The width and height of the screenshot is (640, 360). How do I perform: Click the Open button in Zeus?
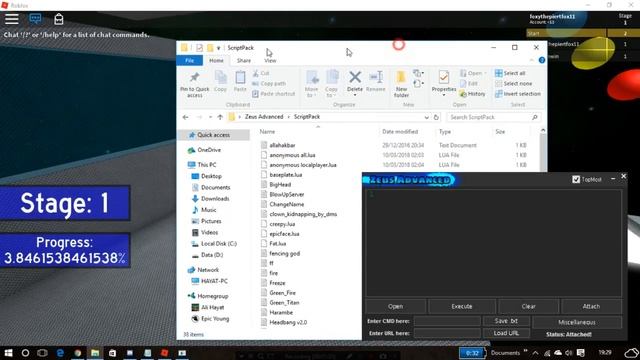coord(396,306)
